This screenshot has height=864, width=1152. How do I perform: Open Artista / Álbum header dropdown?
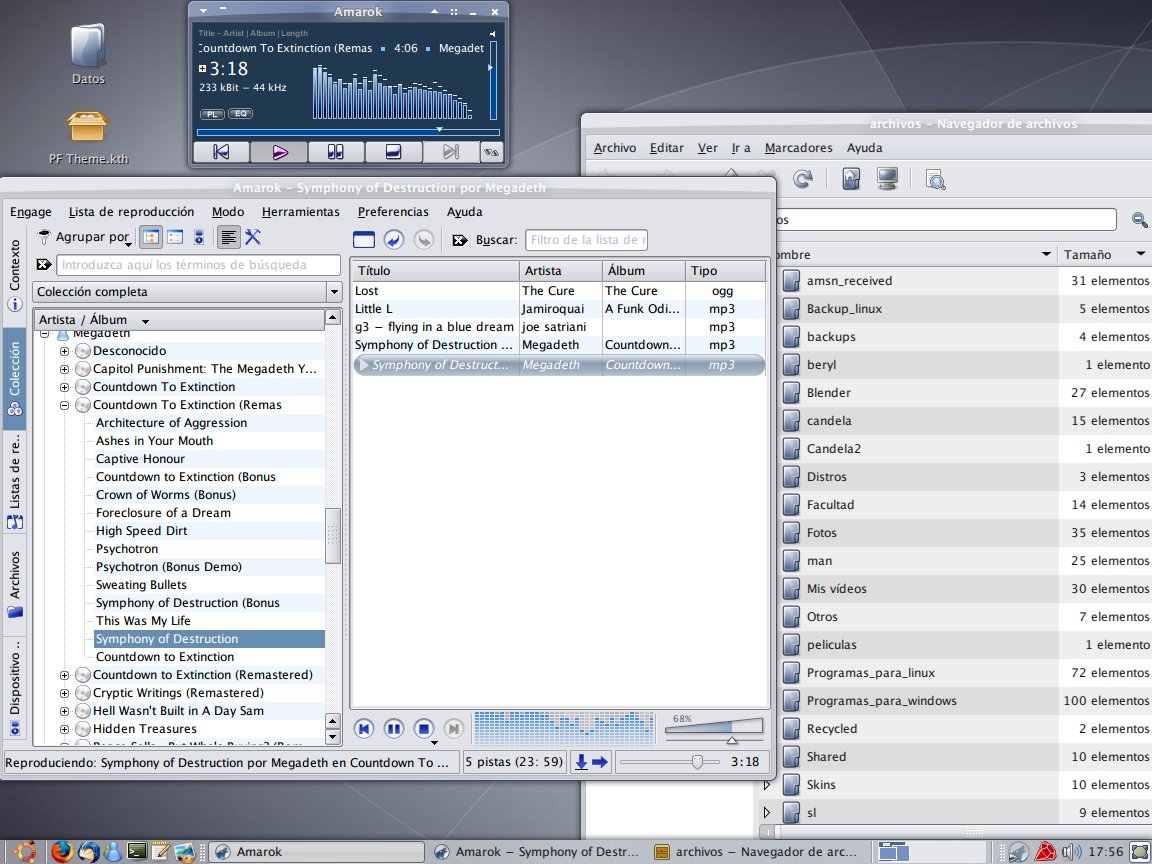tap(179, 320)
